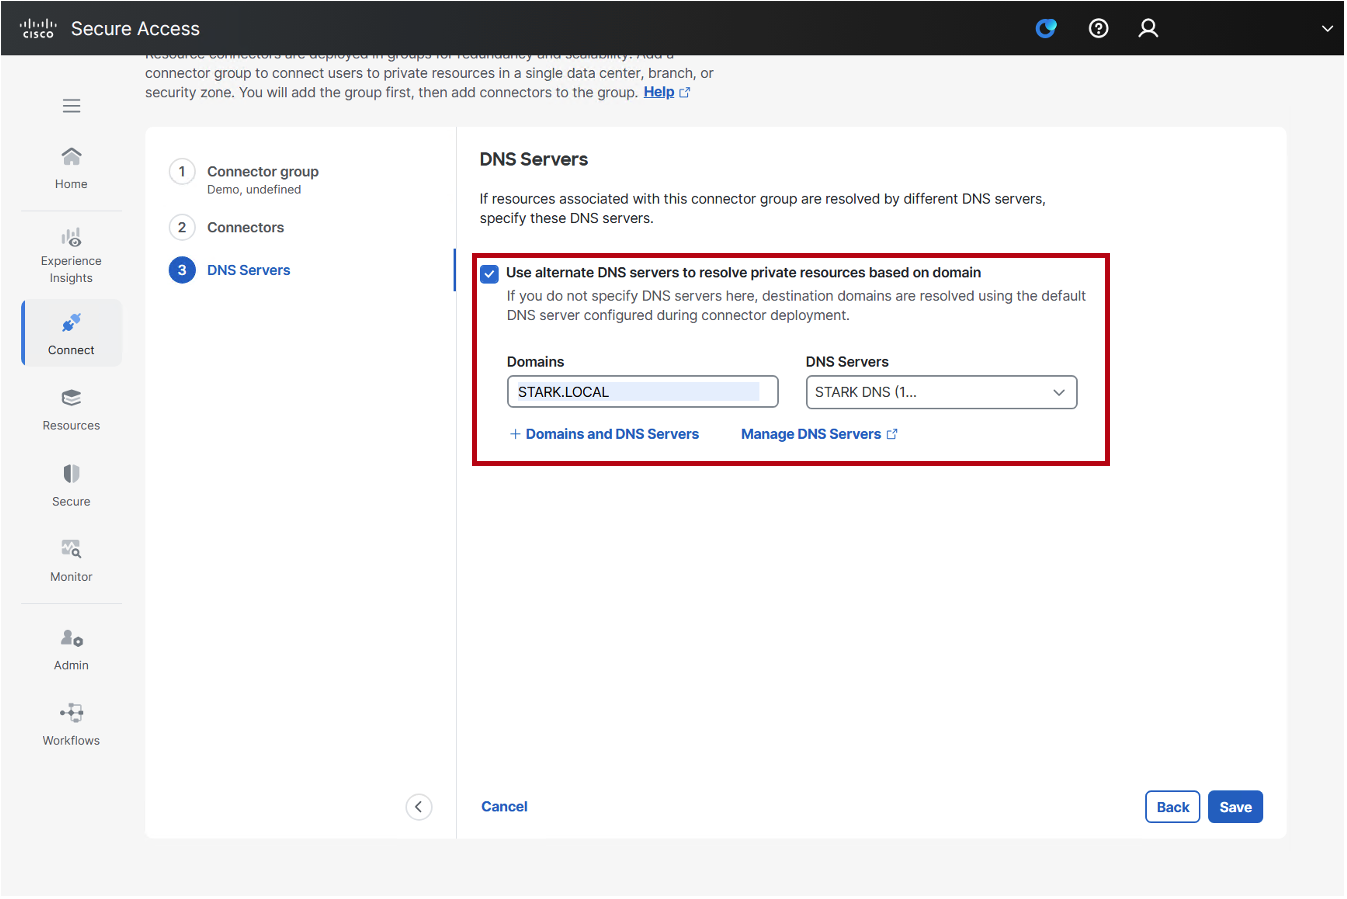Open the hamburger navigation menu

point(71,106)
